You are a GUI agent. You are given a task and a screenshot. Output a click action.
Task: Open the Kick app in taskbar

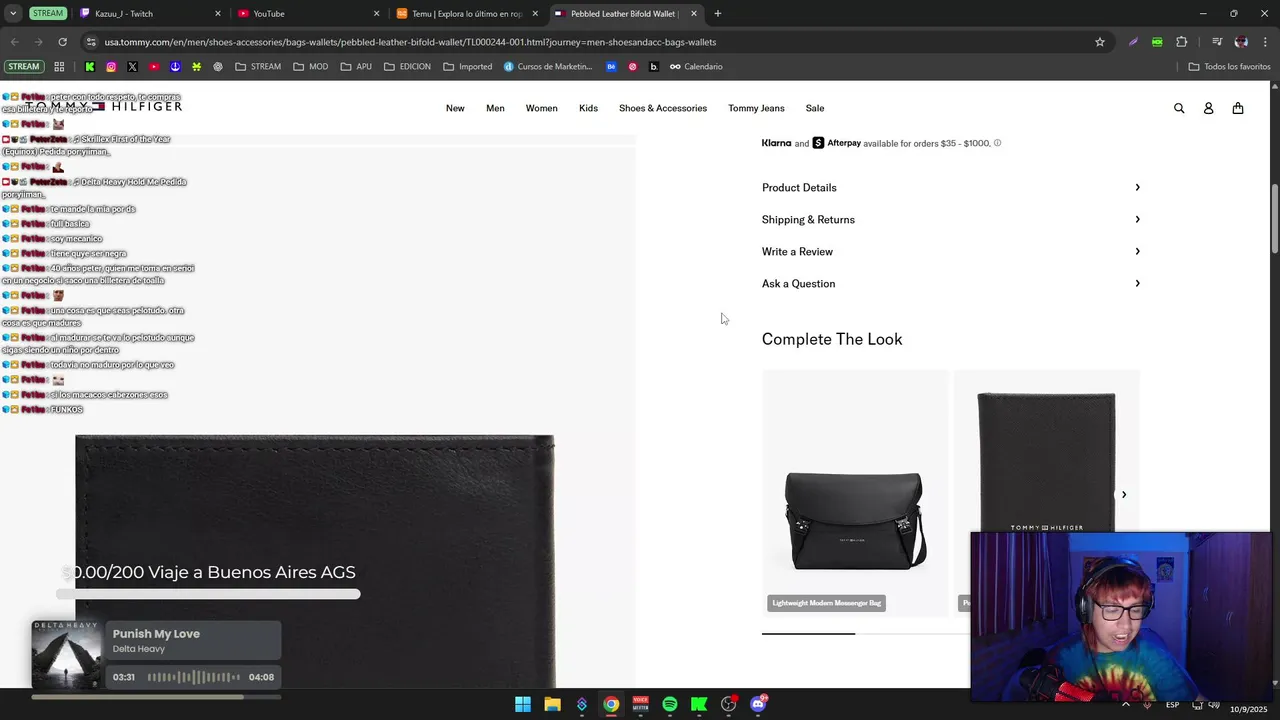point(699,704)
